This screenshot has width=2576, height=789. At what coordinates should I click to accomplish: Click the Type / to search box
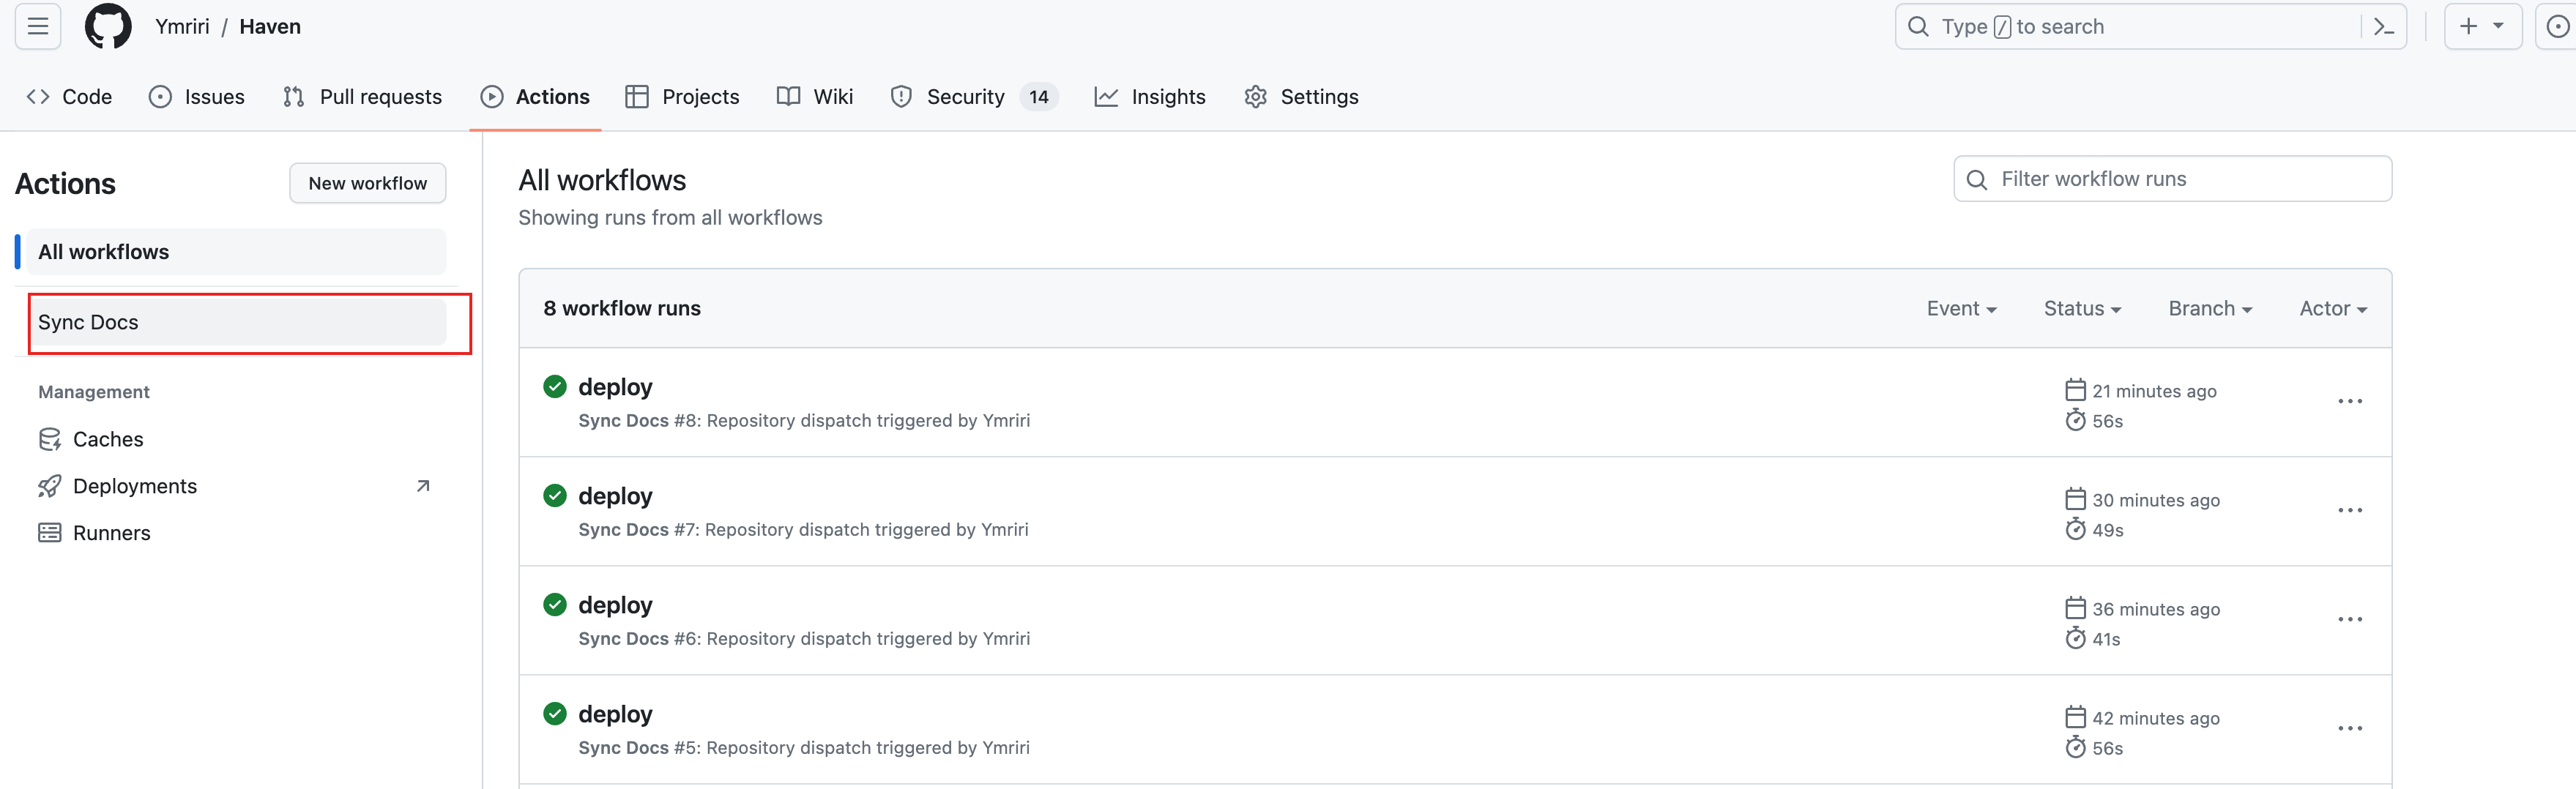[2150, 27]
